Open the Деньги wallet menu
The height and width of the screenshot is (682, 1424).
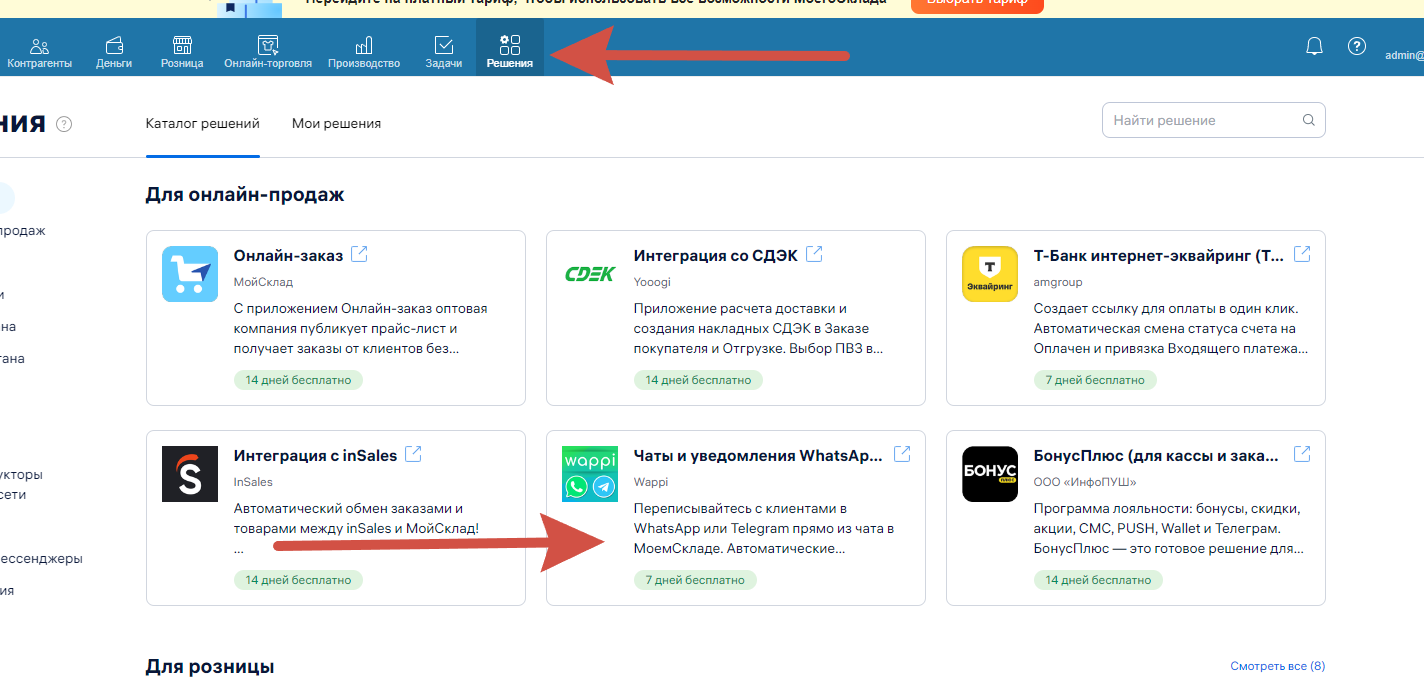tap(114, 53)
